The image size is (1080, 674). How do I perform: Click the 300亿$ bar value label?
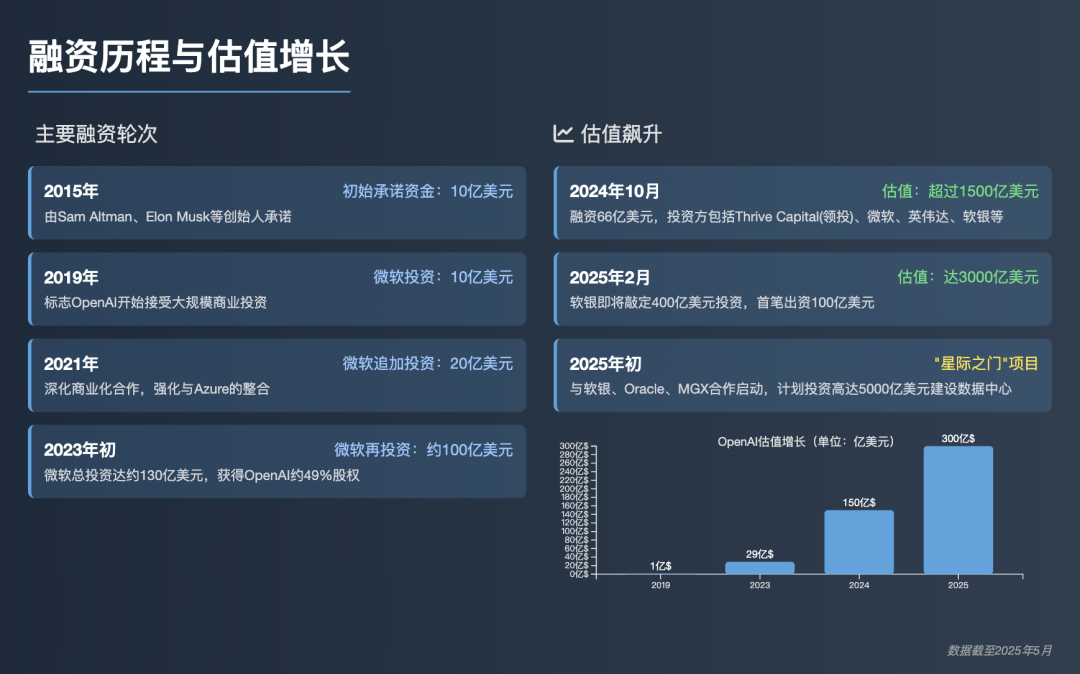click(958, 439)
